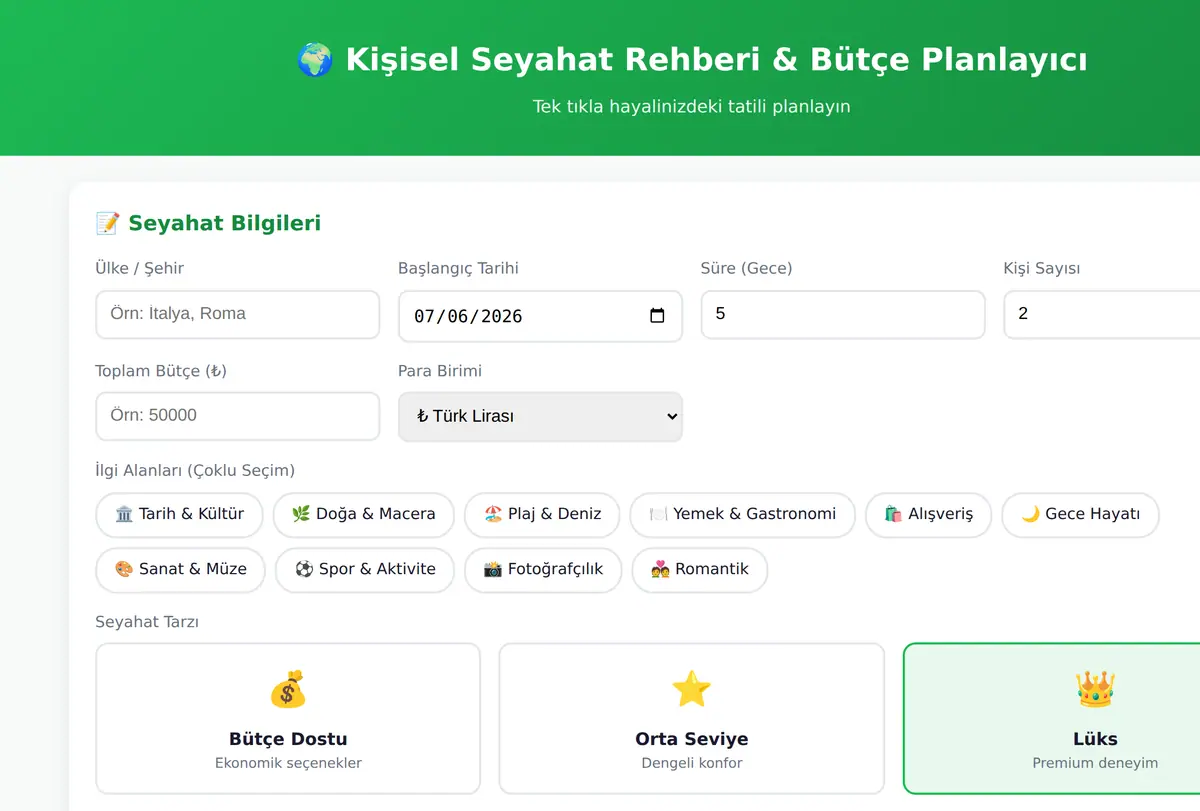Click the Başlangıç Tarihi date field
Screen dimensions: 1200x811
click(540, 316)
